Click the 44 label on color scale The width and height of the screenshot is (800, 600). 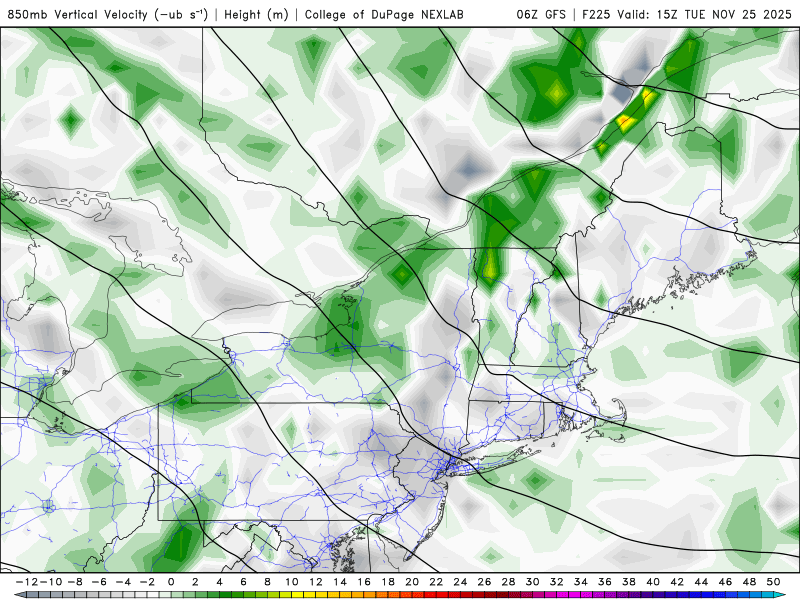tap(701, 582)
